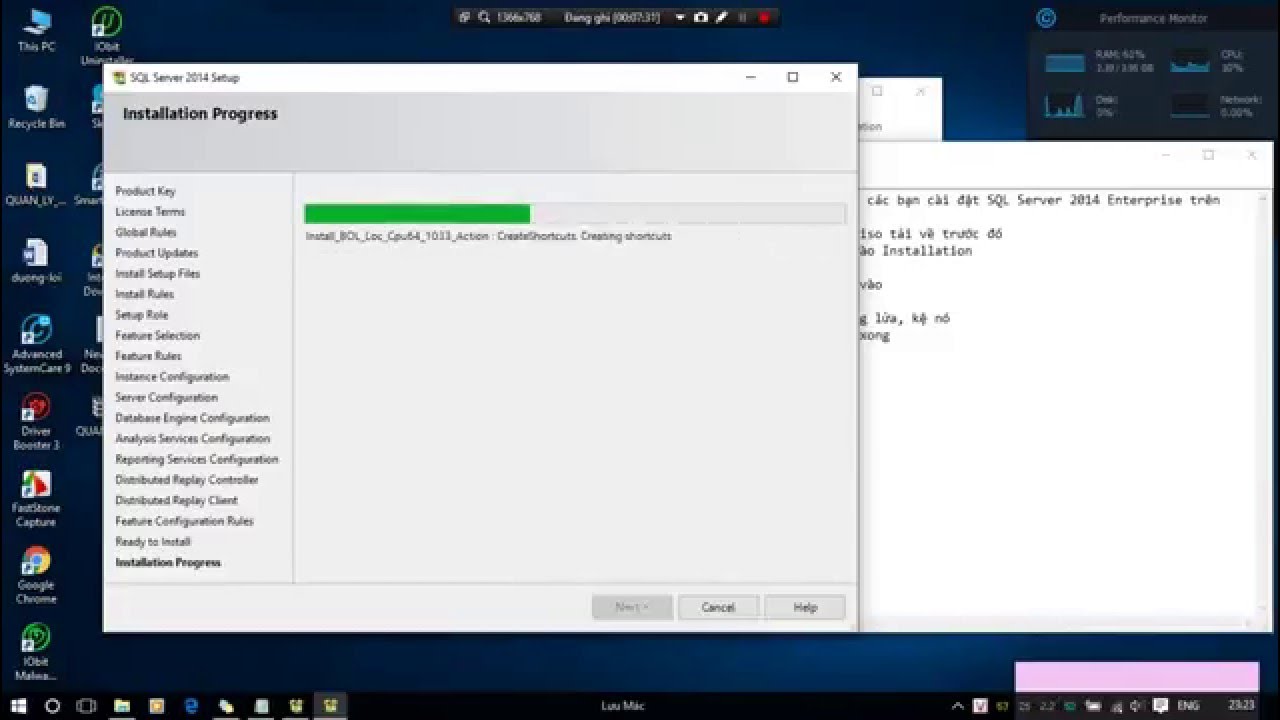Viewport: 1280px width, 720px height.
Task: Select Global Rules step
Action: click(x=146, y=232)
